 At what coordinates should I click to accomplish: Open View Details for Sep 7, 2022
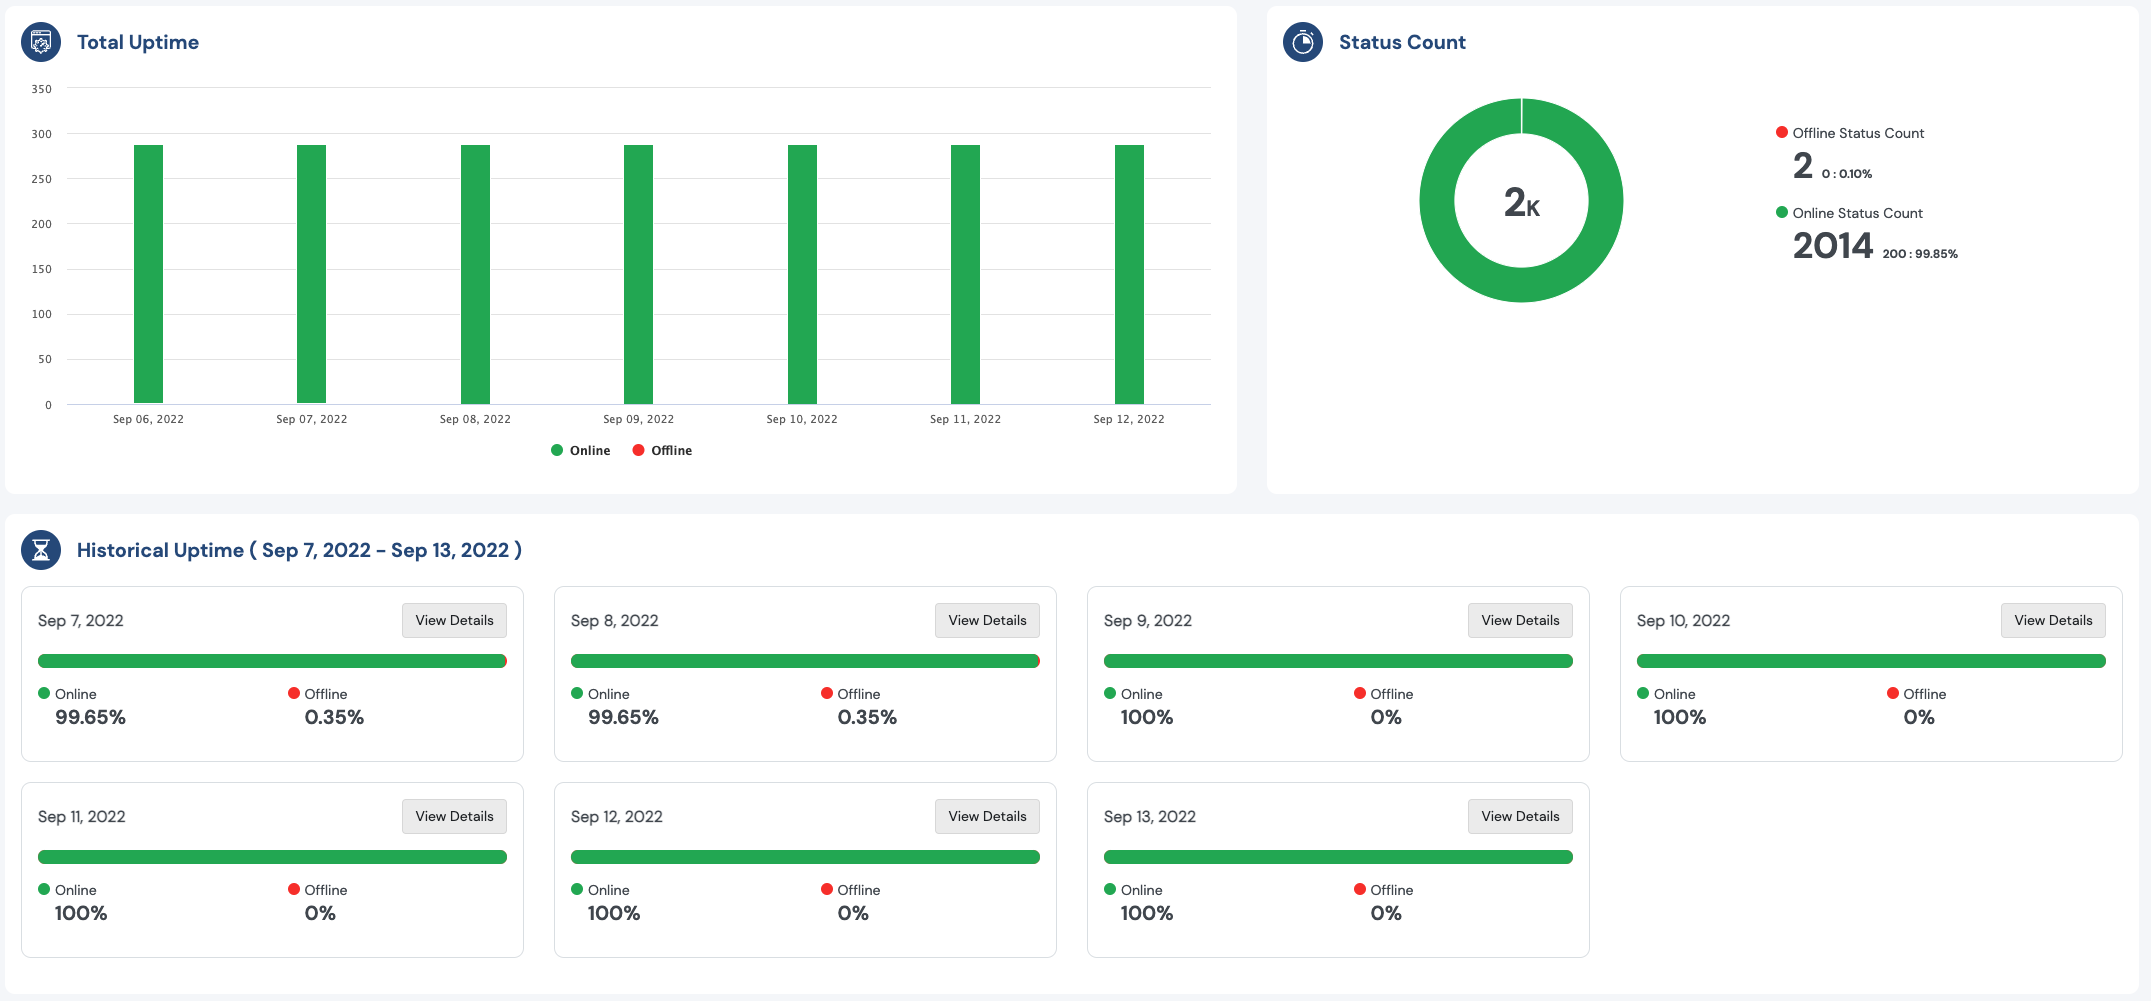click(454, 620)
